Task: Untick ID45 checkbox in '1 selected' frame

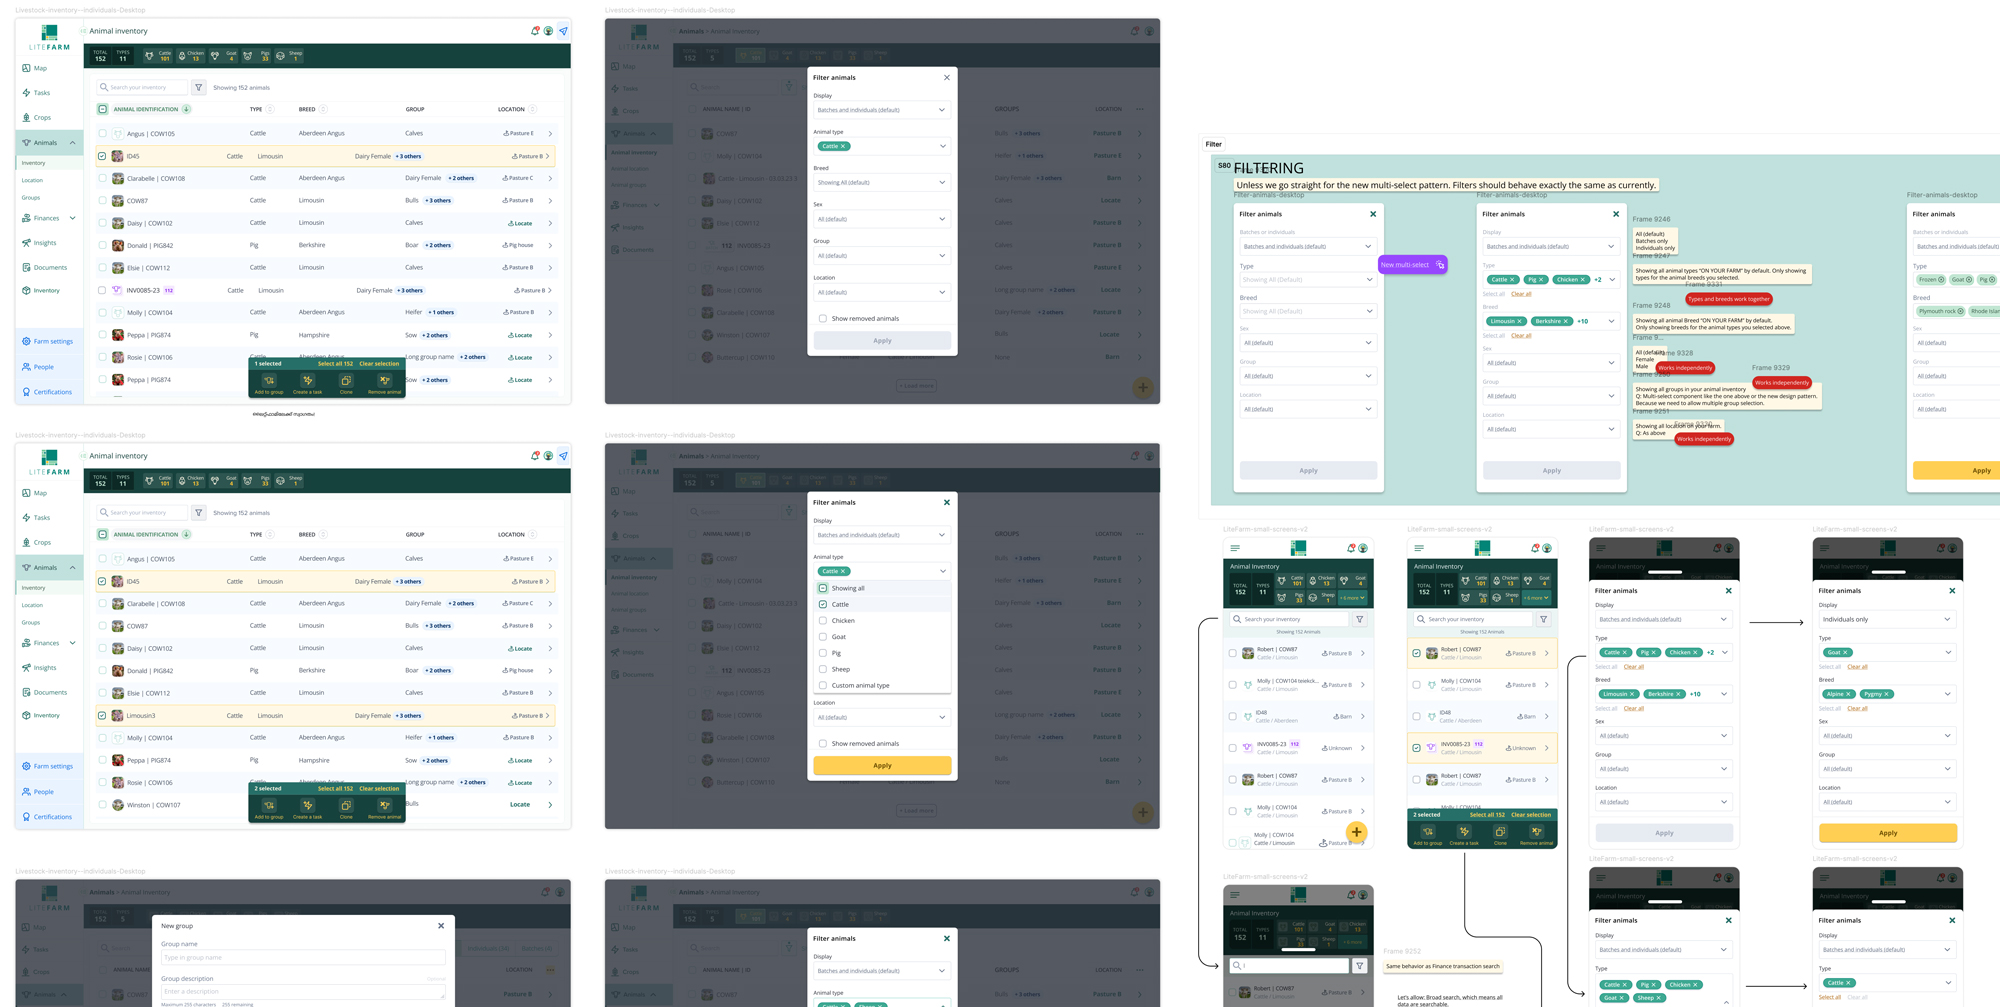Action: pos(102,156)
